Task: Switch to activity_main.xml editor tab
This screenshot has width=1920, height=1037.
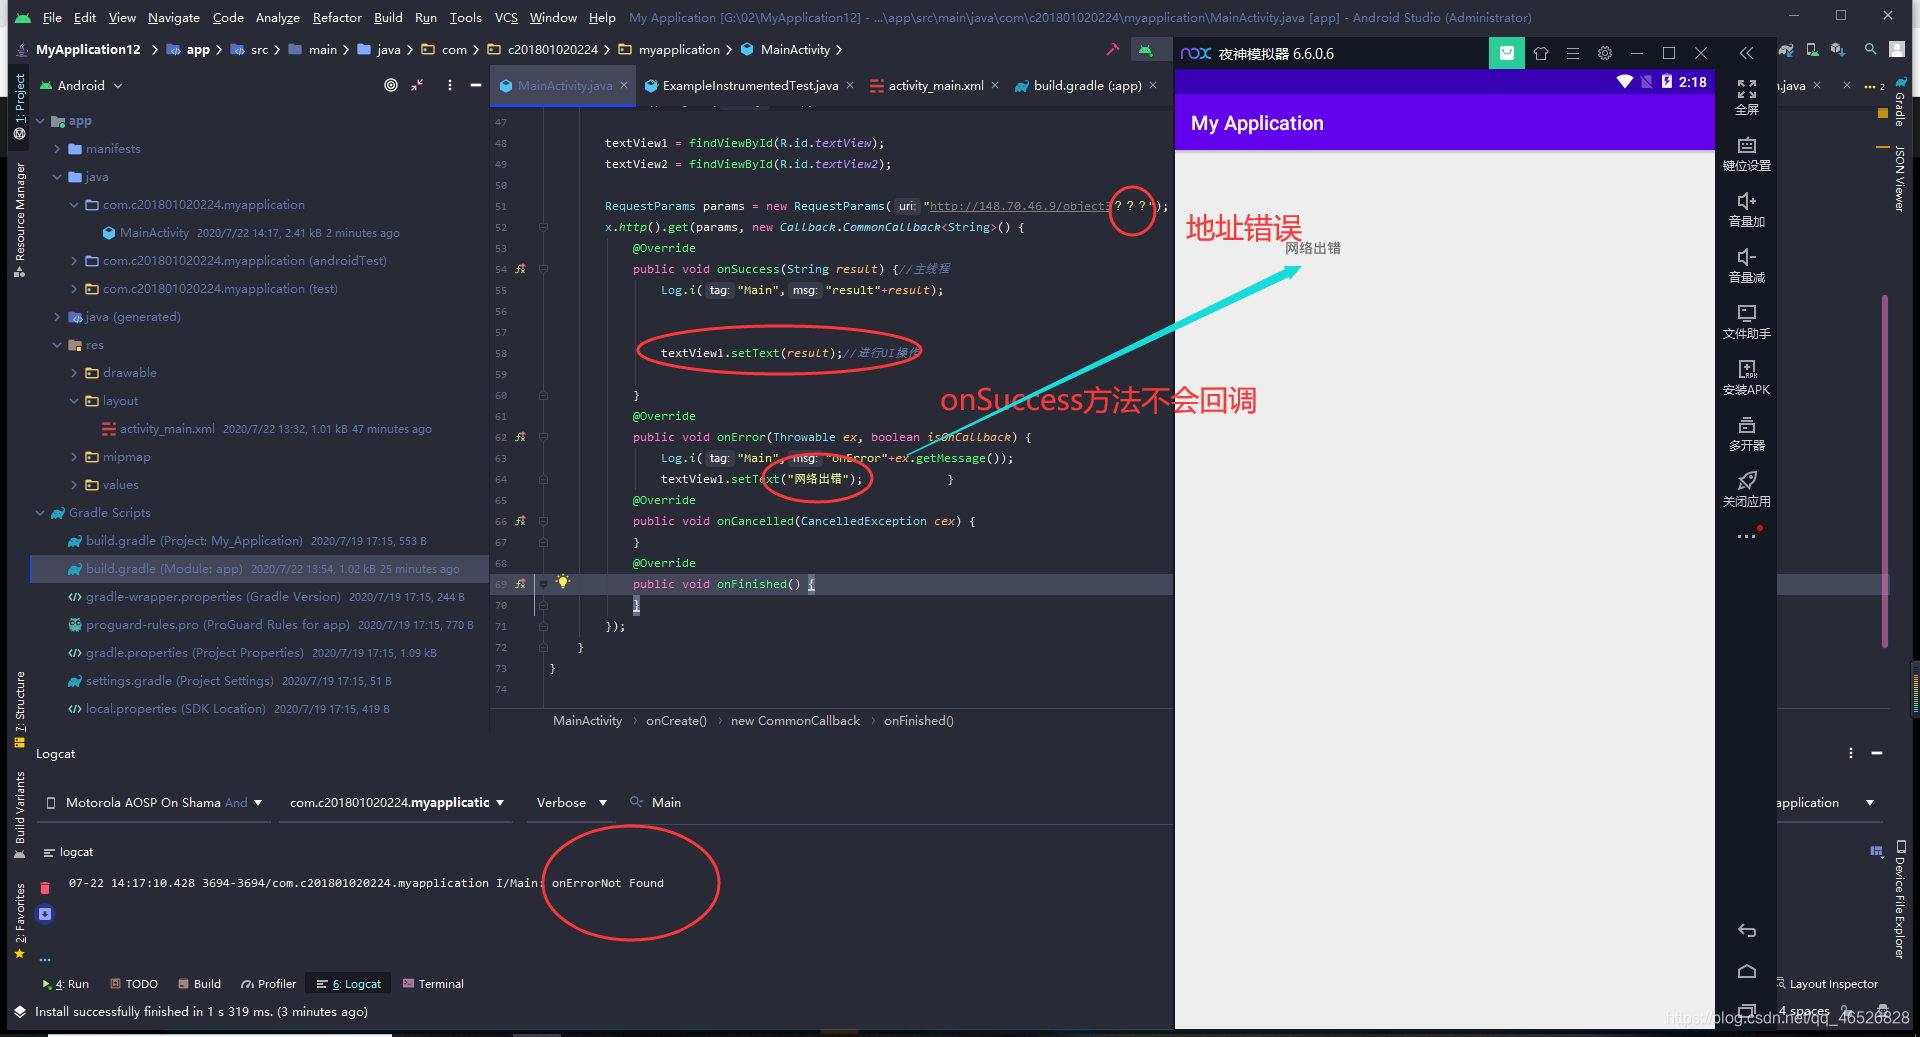Action: point(935,85)
